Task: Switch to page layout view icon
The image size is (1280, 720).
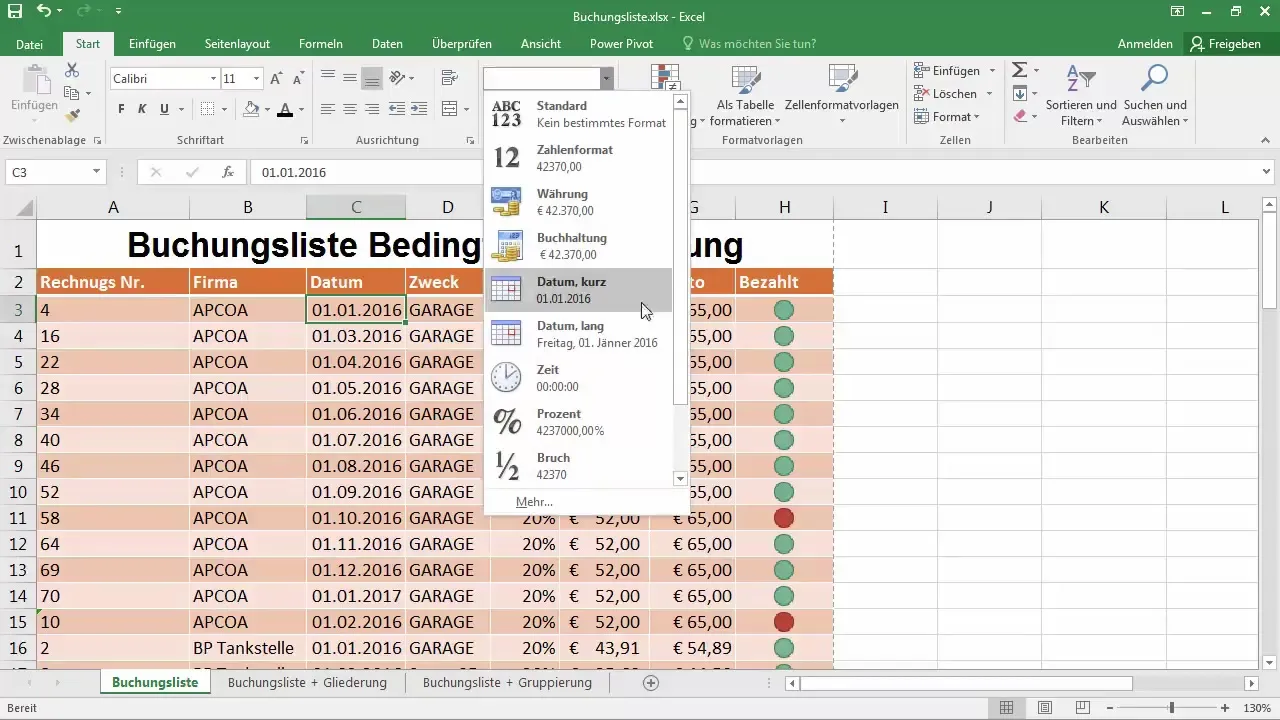Action: [1045, 708]
